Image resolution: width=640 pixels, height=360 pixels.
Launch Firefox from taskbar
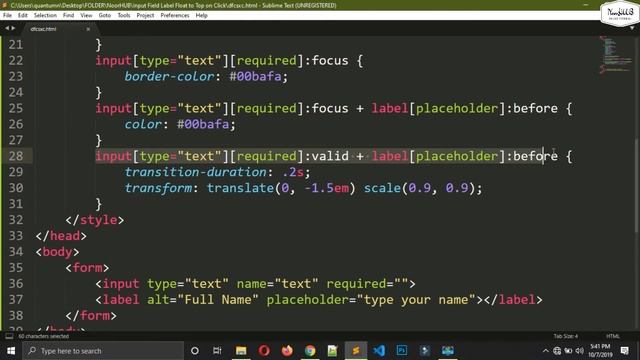click(x=287, y=351)
